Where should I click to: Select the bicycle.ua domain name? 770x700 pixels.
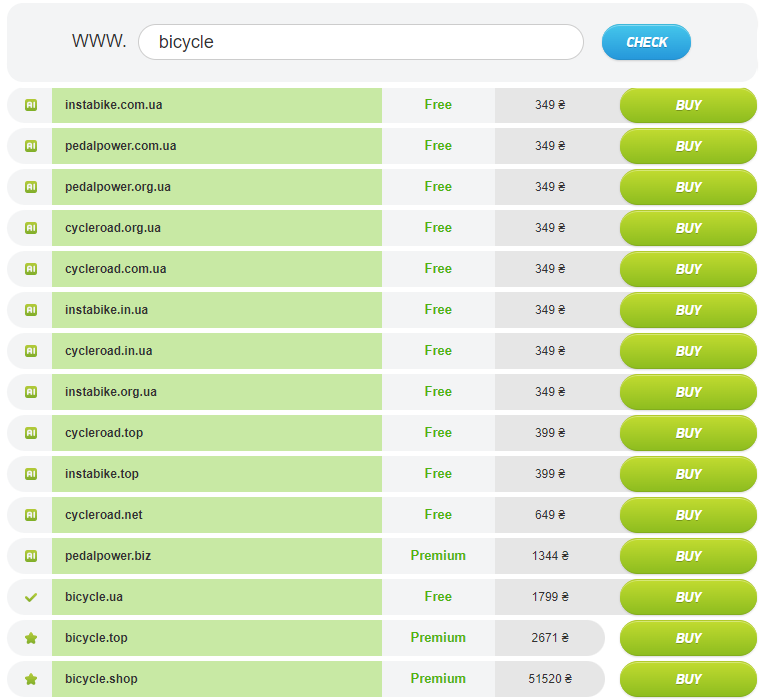tap(94, 597)
